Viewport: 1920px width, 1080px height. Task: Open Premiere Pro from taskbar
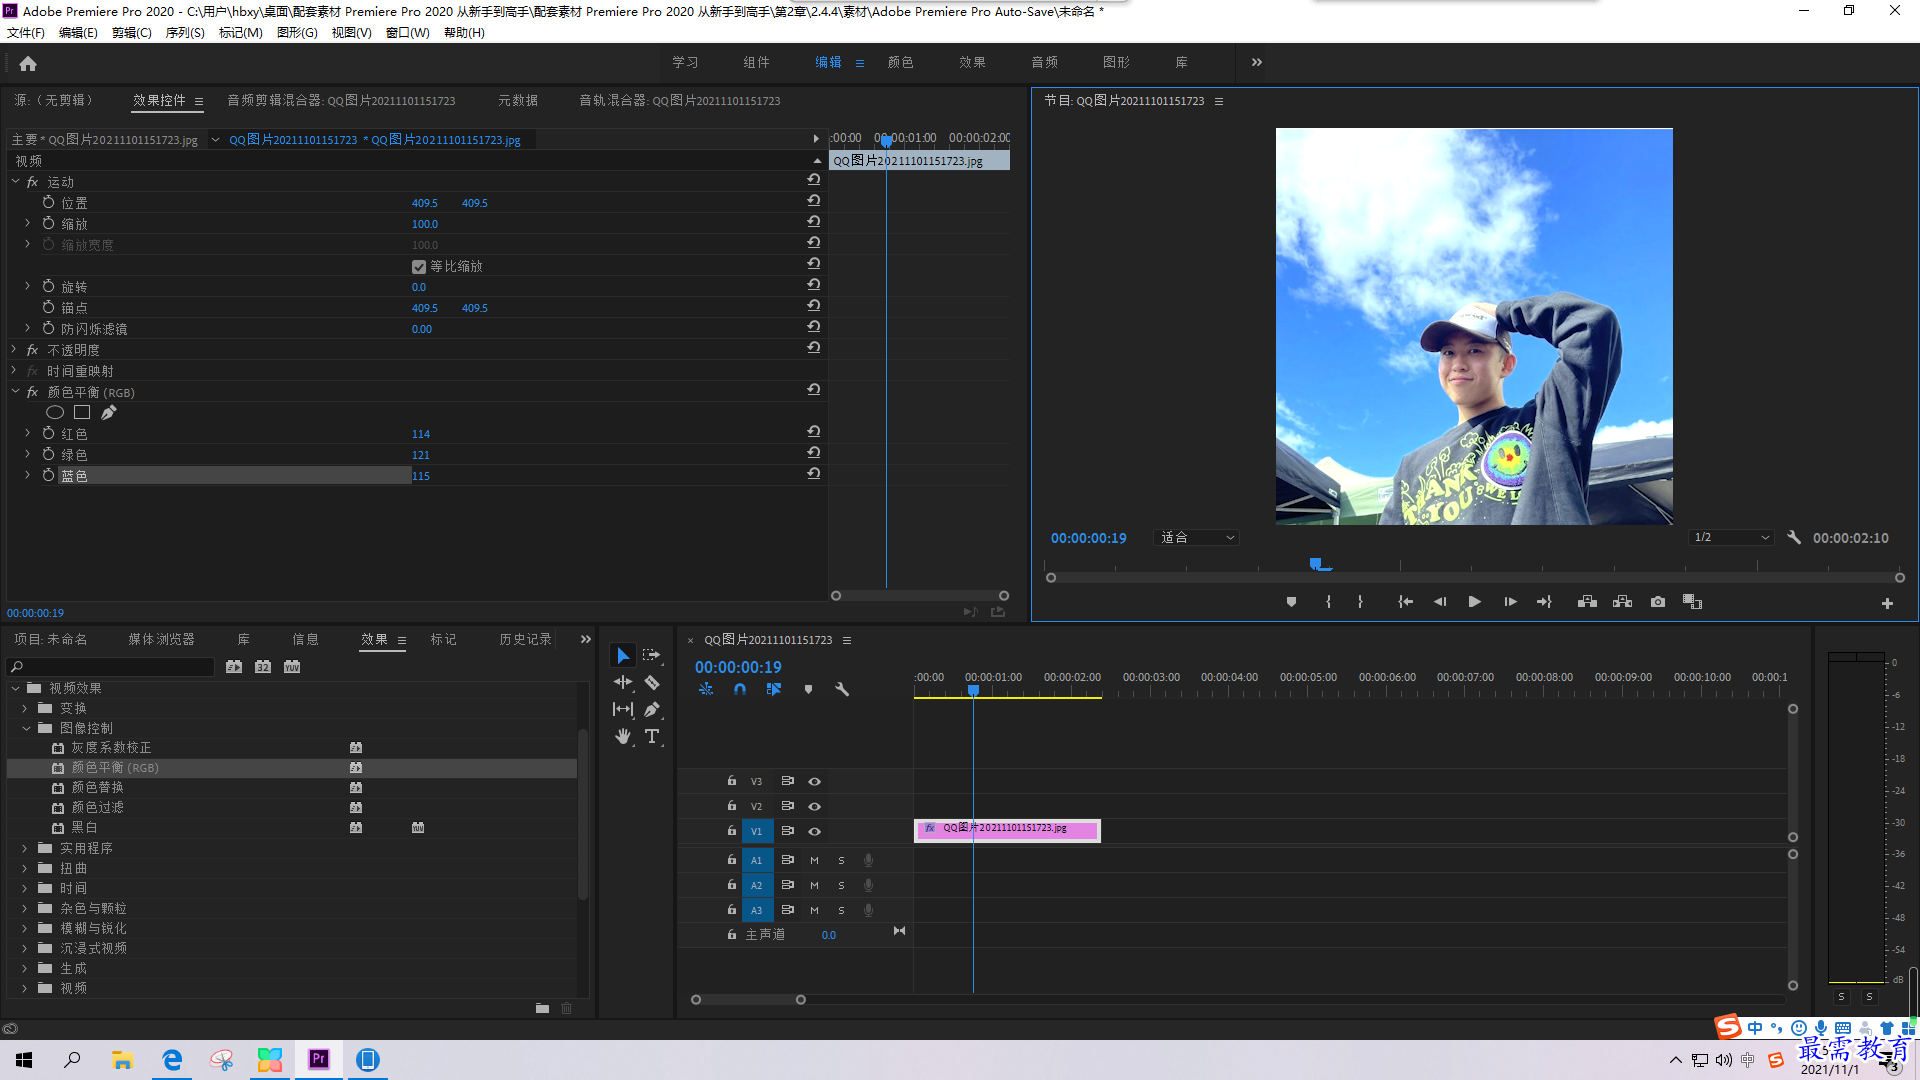318,1059
